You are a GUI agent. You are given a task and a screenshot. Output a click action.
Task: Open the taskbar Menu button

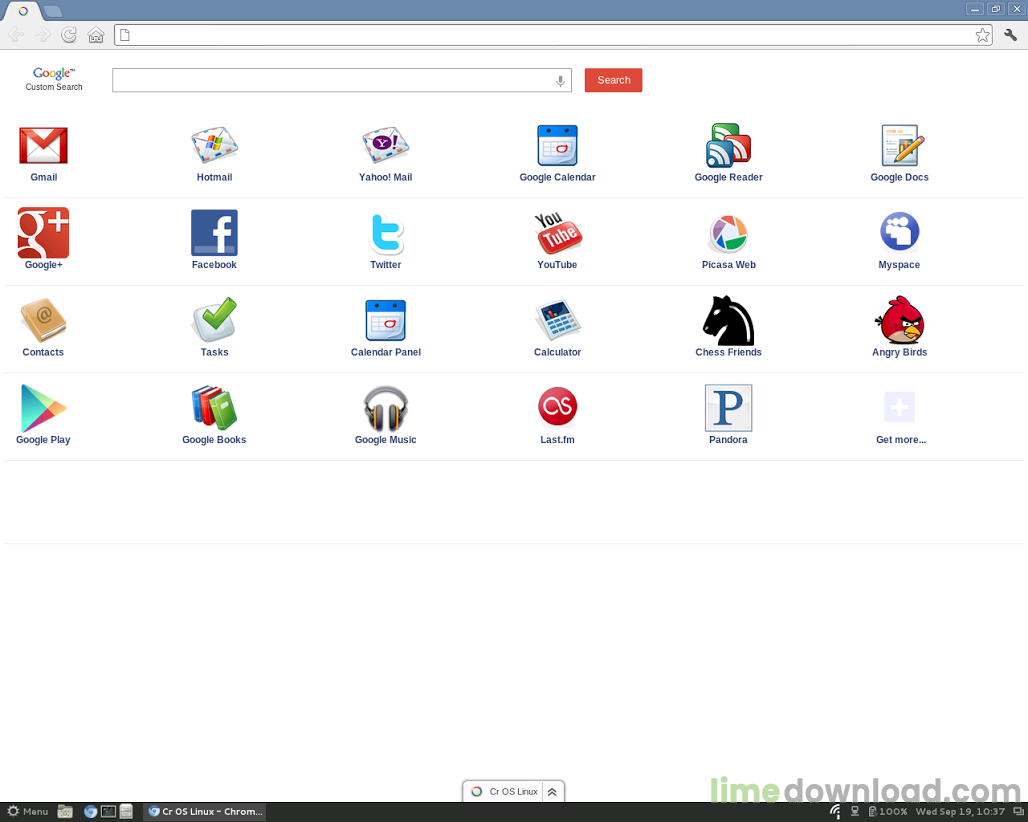(28, 812)
